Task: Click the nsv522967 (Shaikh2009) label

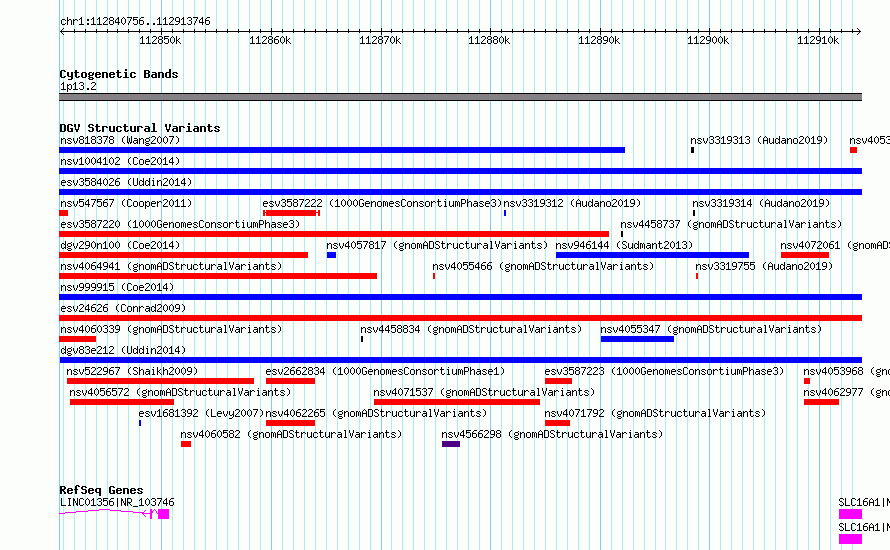Action: pyautogui.click(x=132, y=371)
